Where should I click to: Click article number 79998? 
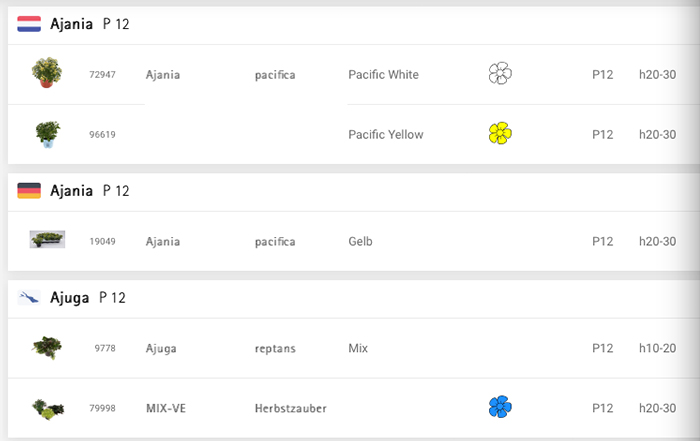click(102, 408)
